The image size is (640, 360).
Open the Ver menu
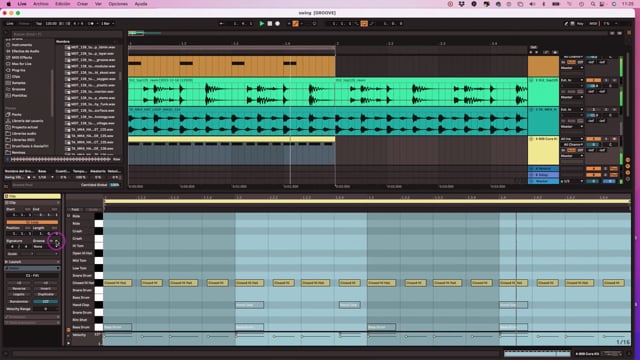coord(98,4)
